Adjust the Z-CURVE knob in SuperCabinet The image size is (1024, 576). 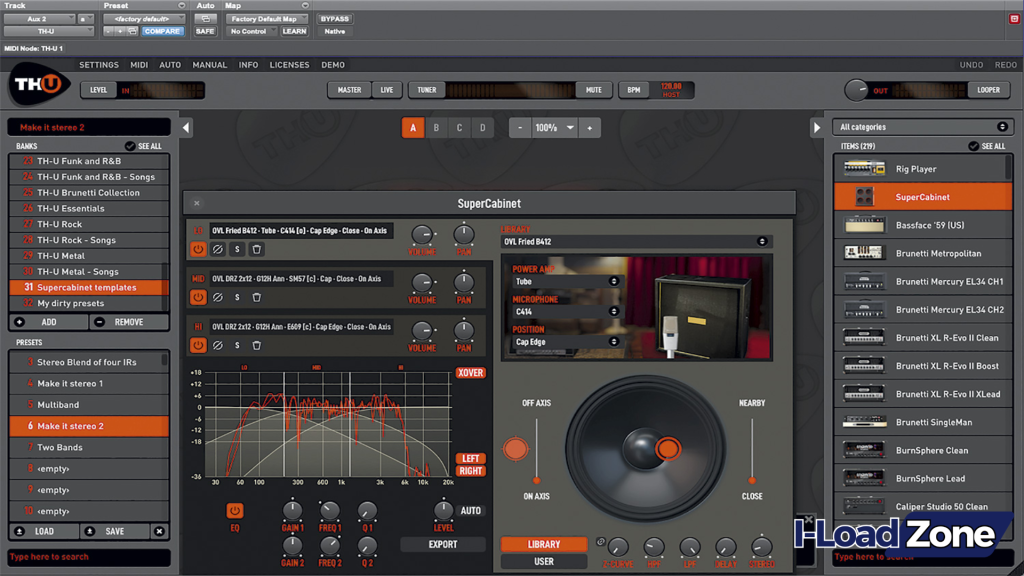618,547
